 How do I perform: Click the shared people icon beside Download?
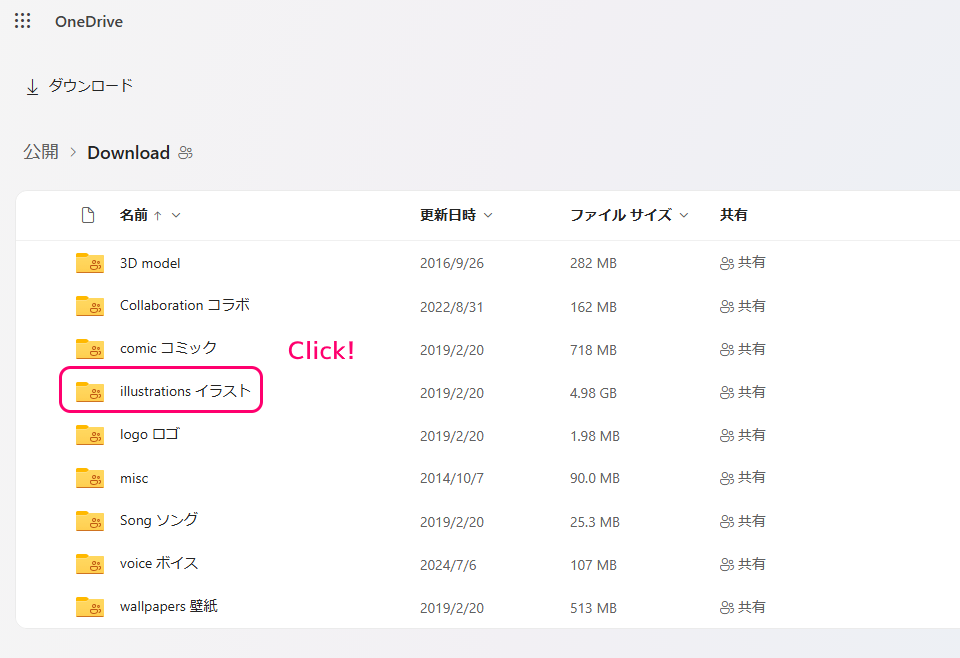[x=186, y=152]
